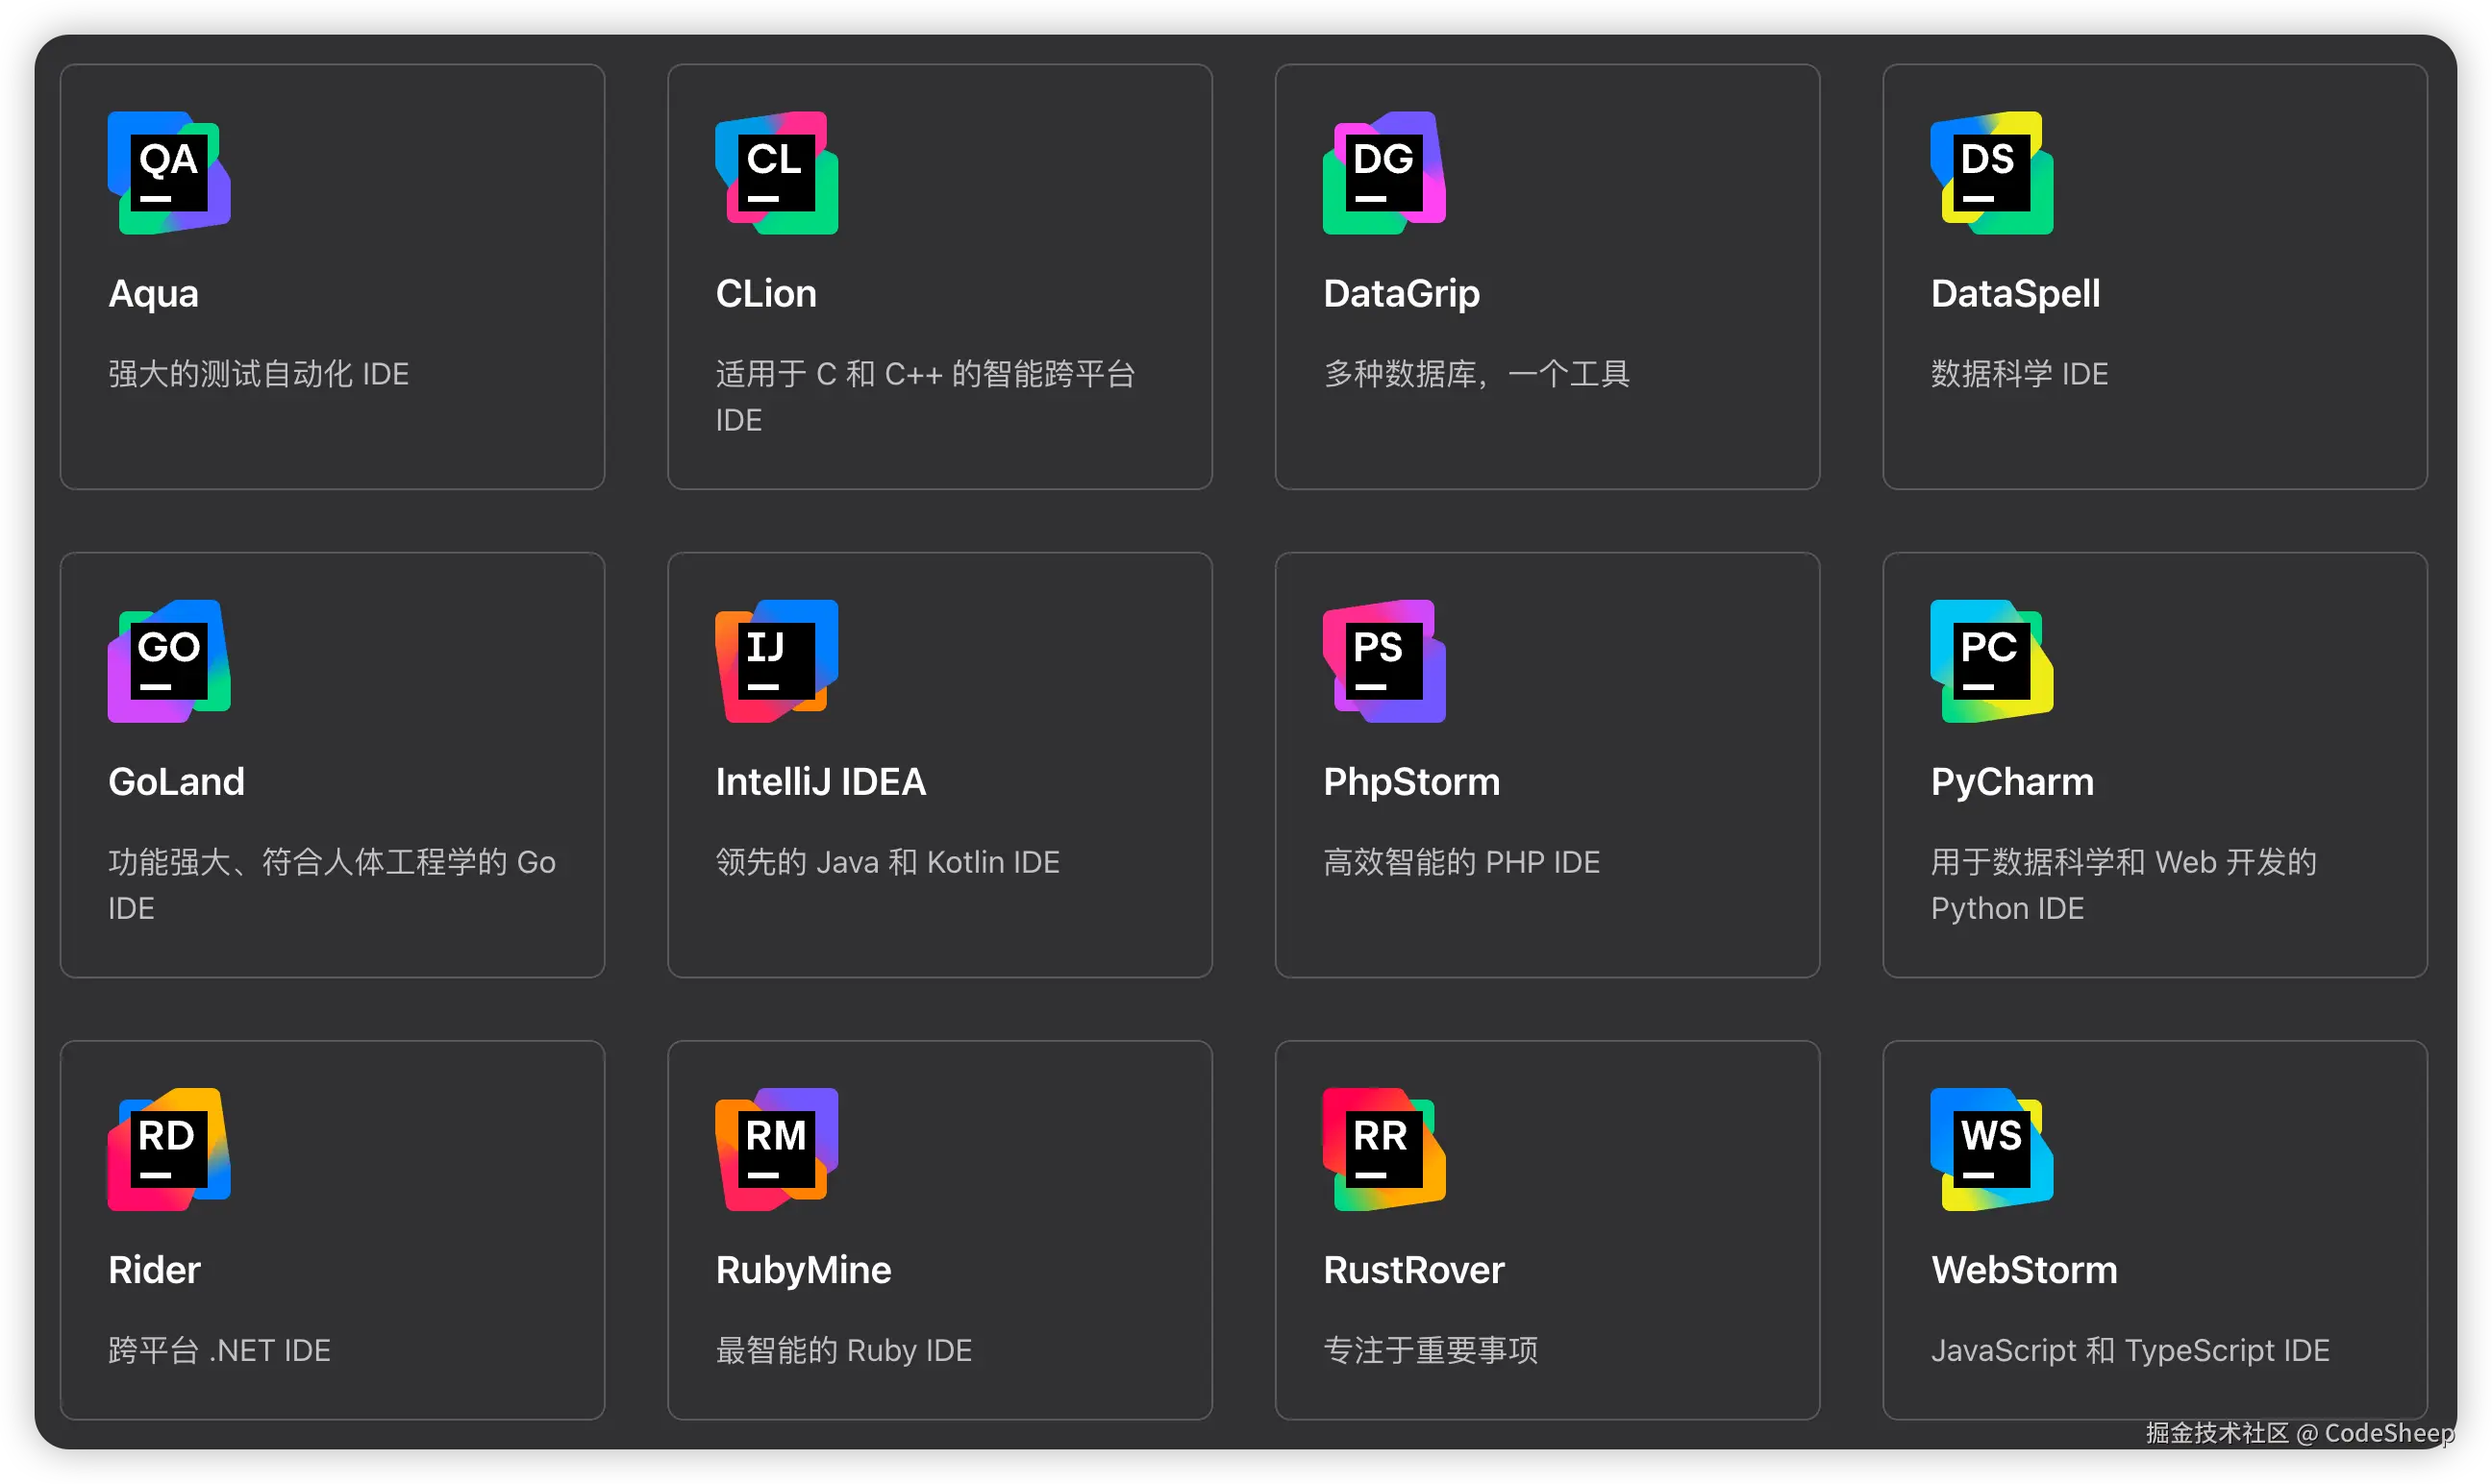2492x1484 pixels.
Task: Click the DataGrip DG logo icon
Action: [x=1384, y=173]
